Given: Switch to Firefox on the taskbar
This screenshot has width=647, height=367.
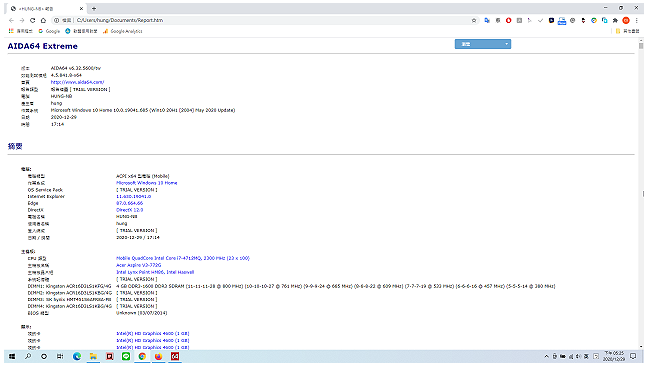Looking at the screenshot, I should point(158,356).
